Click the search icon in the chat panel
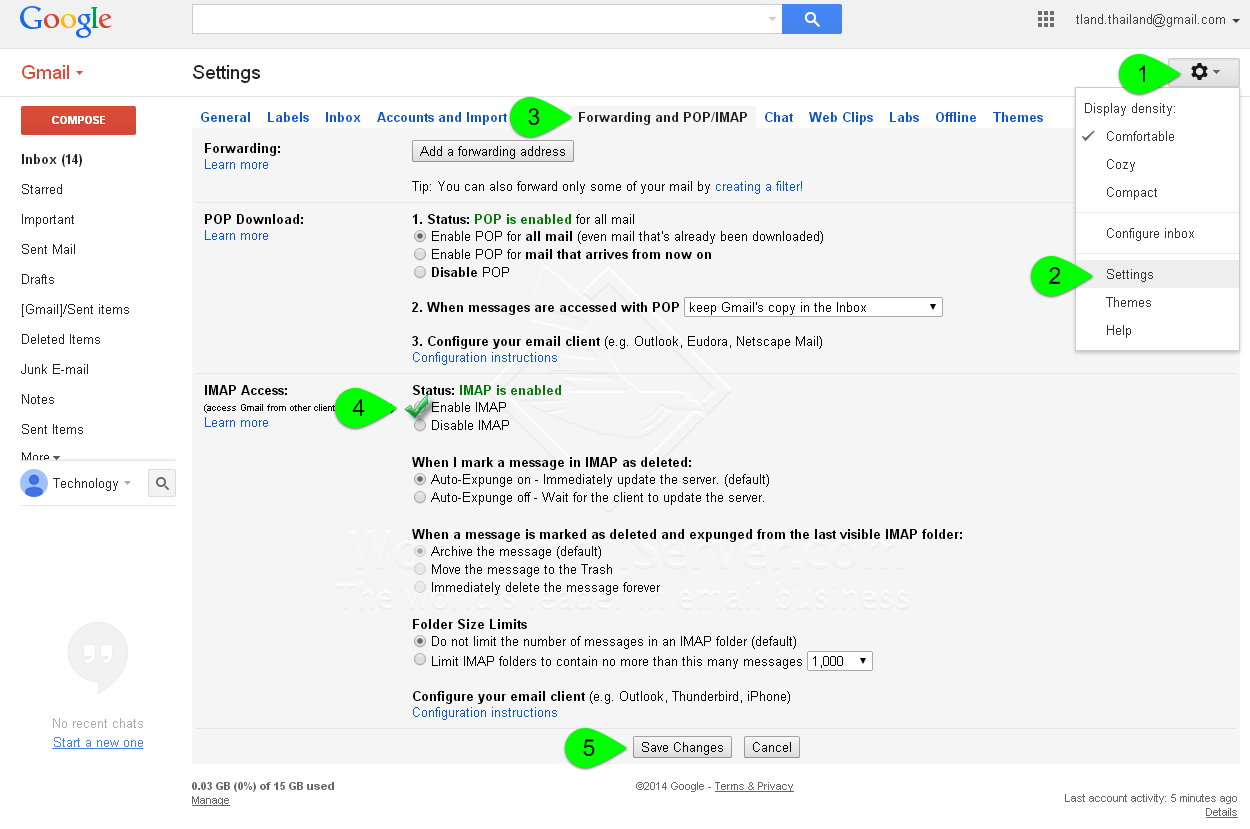The height and width of the screenshot is (829, 1250). (161, 483)
